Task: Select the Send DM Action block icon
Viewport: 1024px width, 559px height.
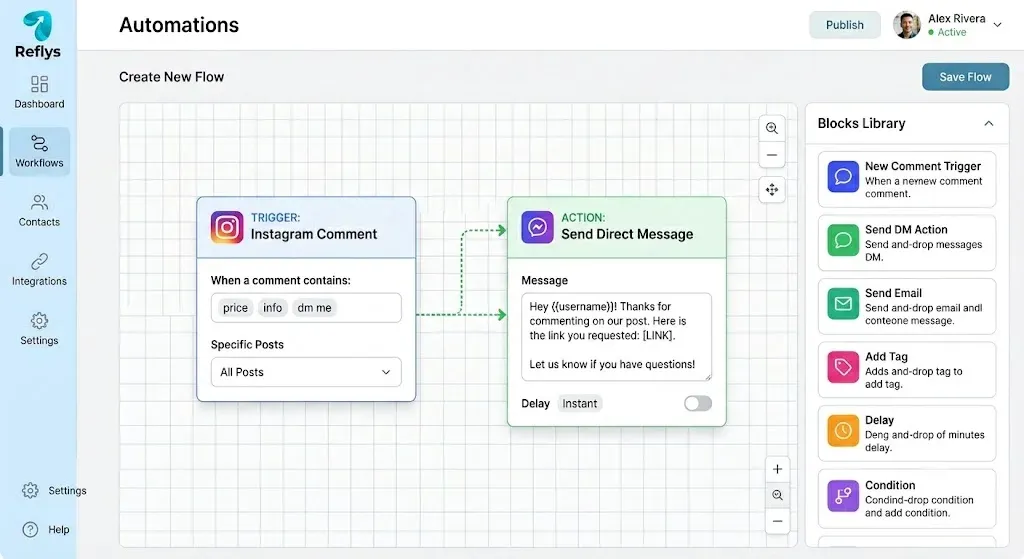Action: coord(843,240)
